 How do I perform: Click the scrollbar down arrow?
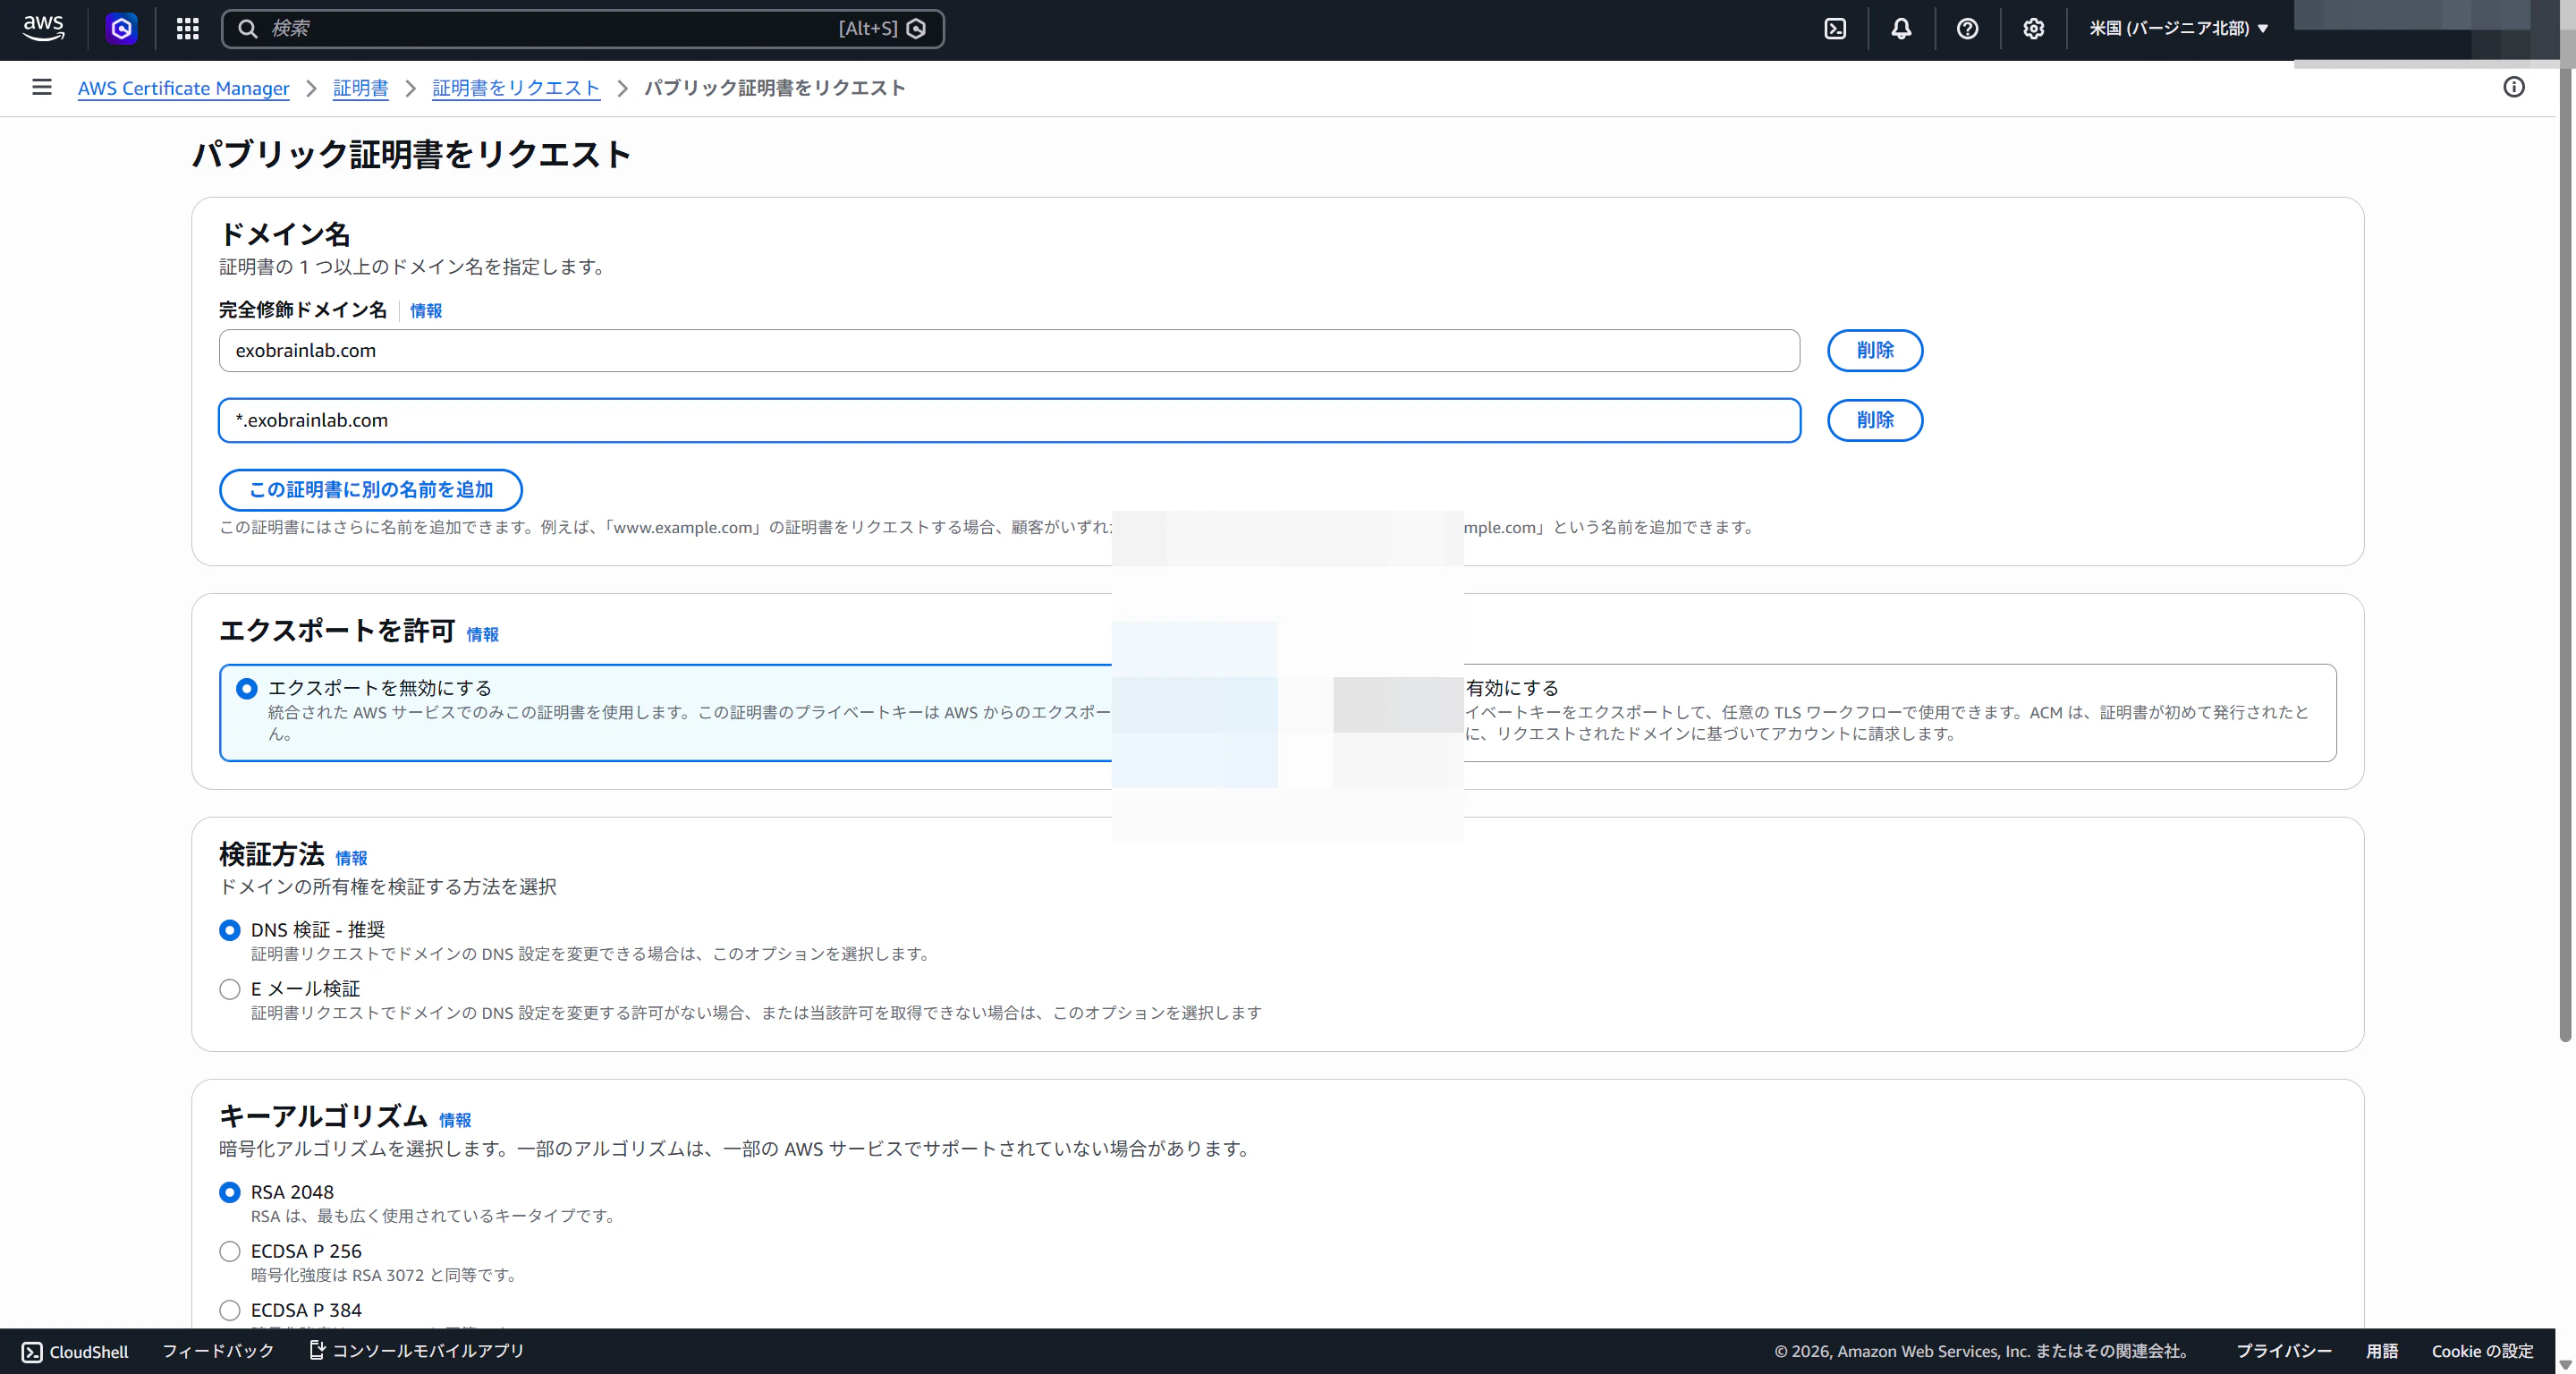pos(2565,1364)
